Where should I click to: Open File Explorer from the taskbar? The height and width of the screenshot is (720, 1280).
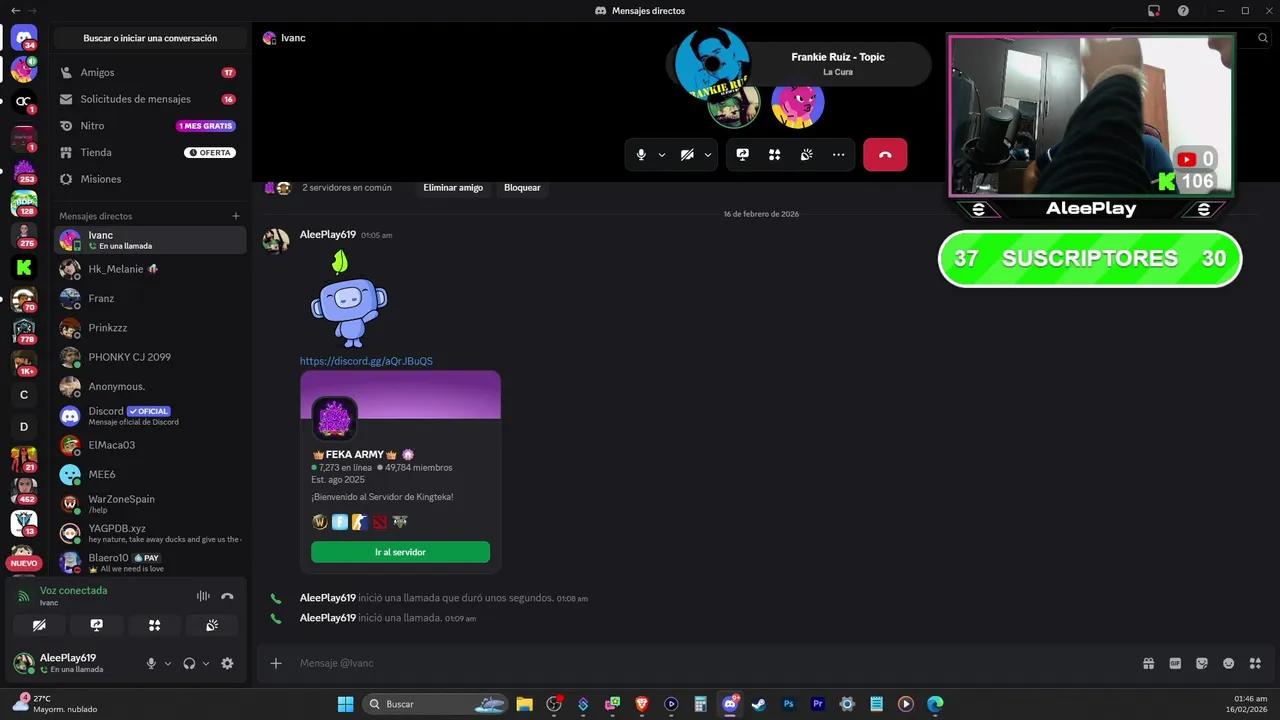click(x=524, y=704)
